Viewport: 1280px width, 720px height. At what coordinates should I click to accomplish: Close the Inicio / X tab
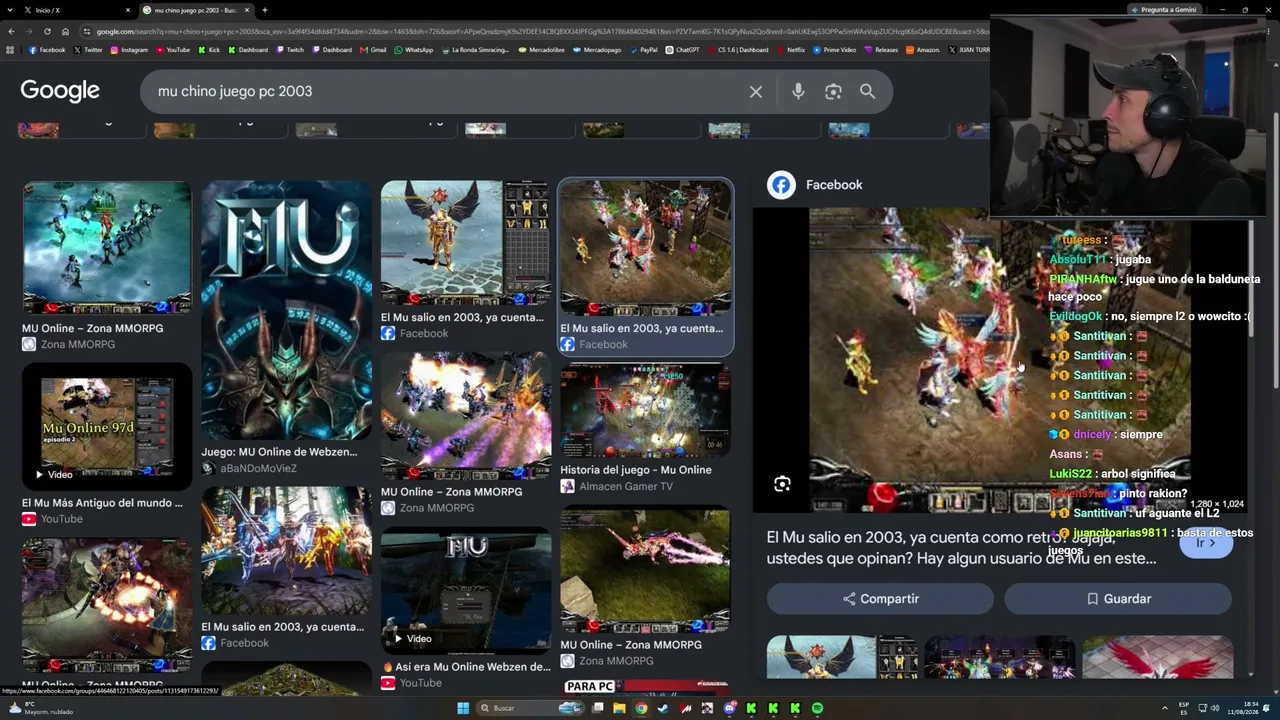click(x=128, y=10)
